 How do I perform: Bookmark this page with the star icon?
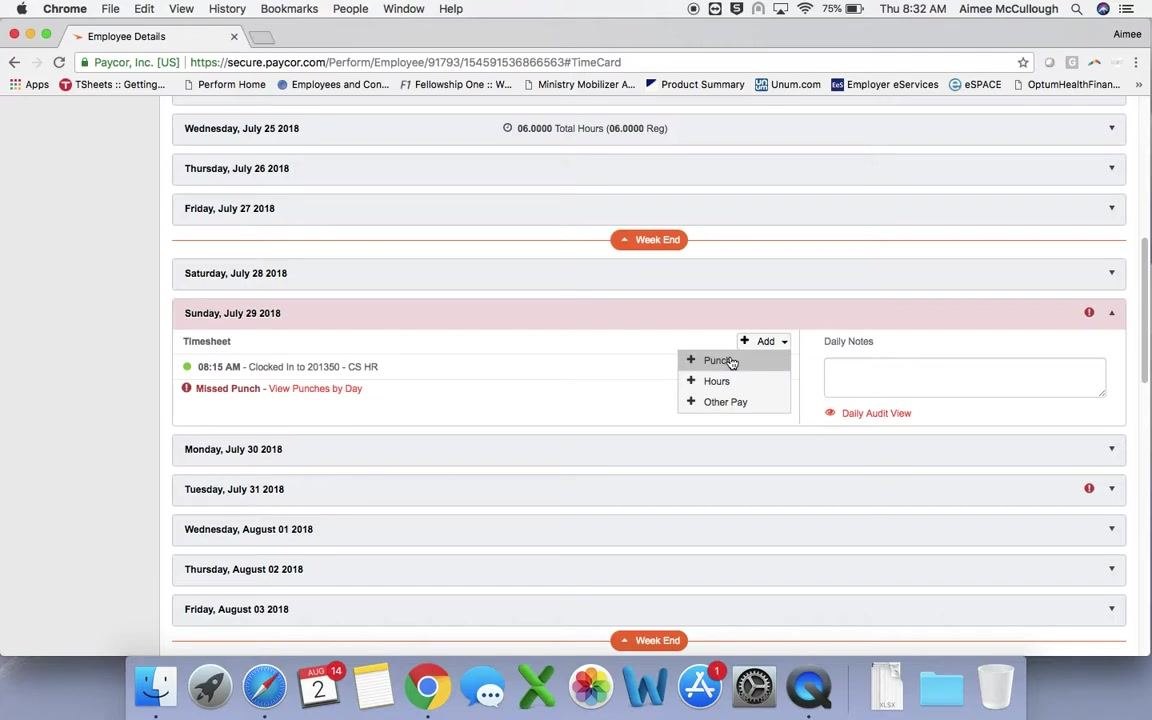[x=1023, y=62]
